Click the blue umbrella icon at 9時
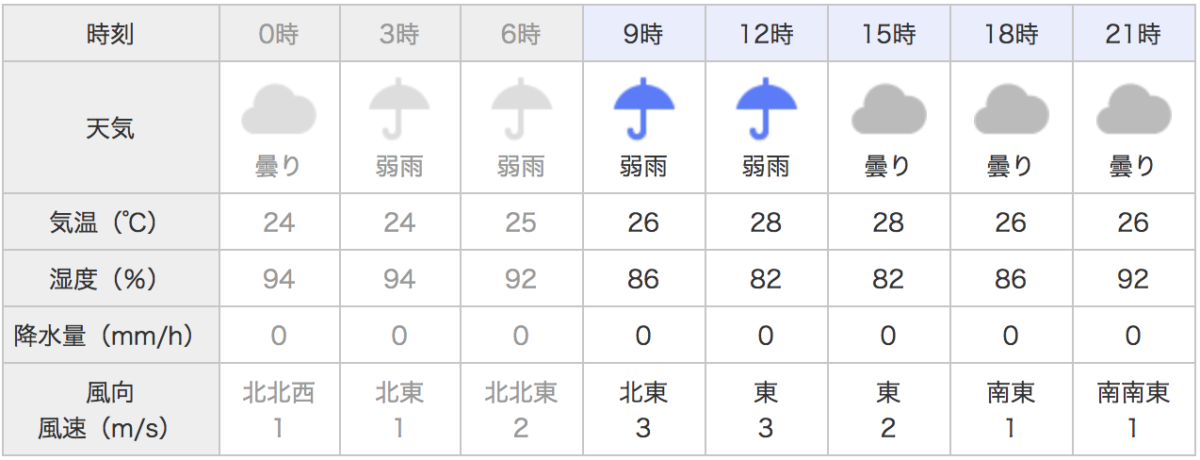This screenshot has height=460, width=1200. 644,109
